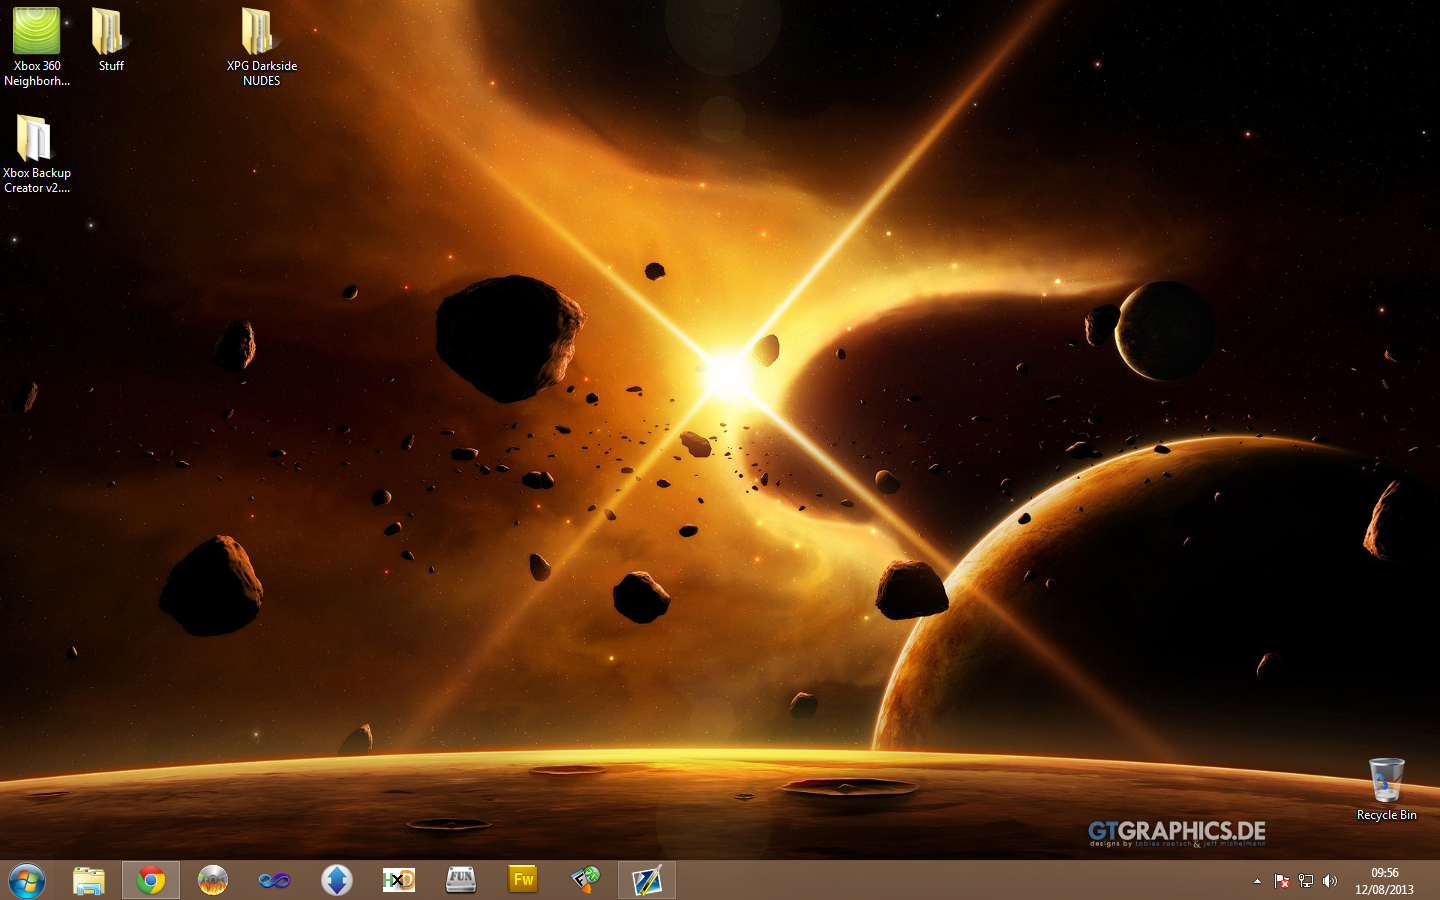Click the F icon with green arrows
1440x900 pixels.
585,880
